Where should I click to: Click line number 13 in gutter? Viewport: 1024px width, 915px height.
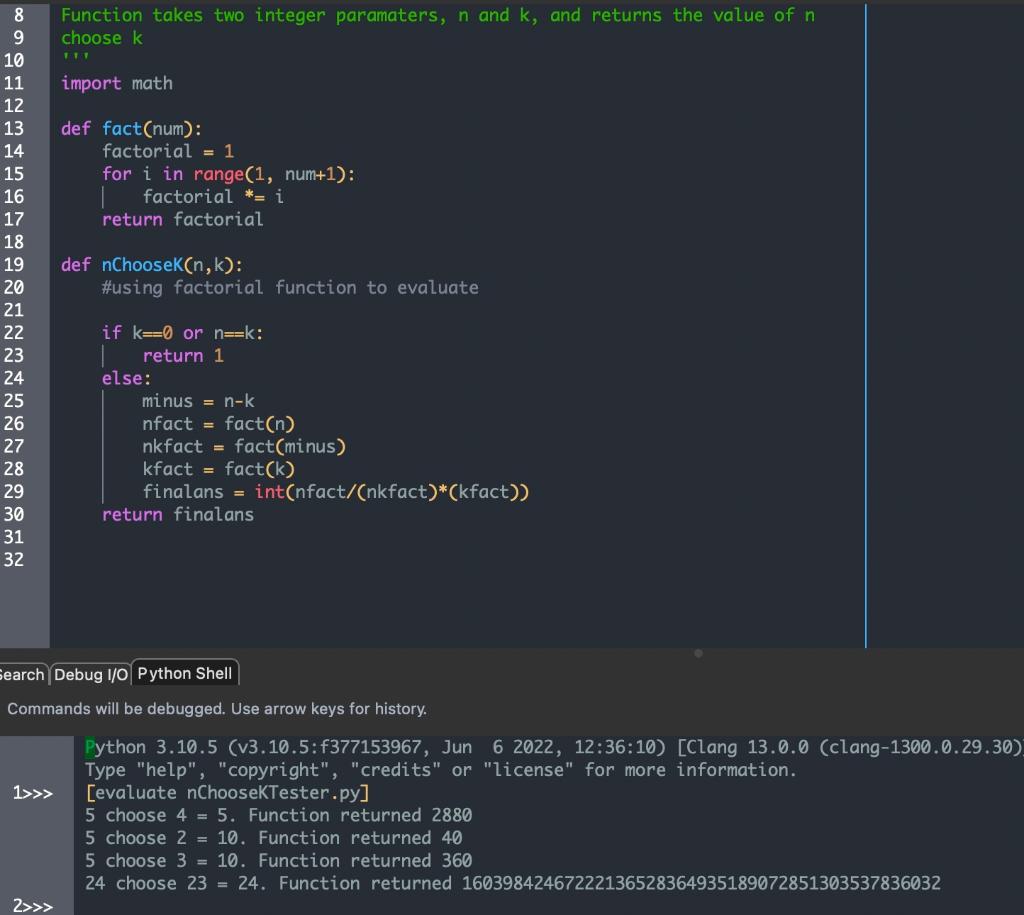(14, 129)
